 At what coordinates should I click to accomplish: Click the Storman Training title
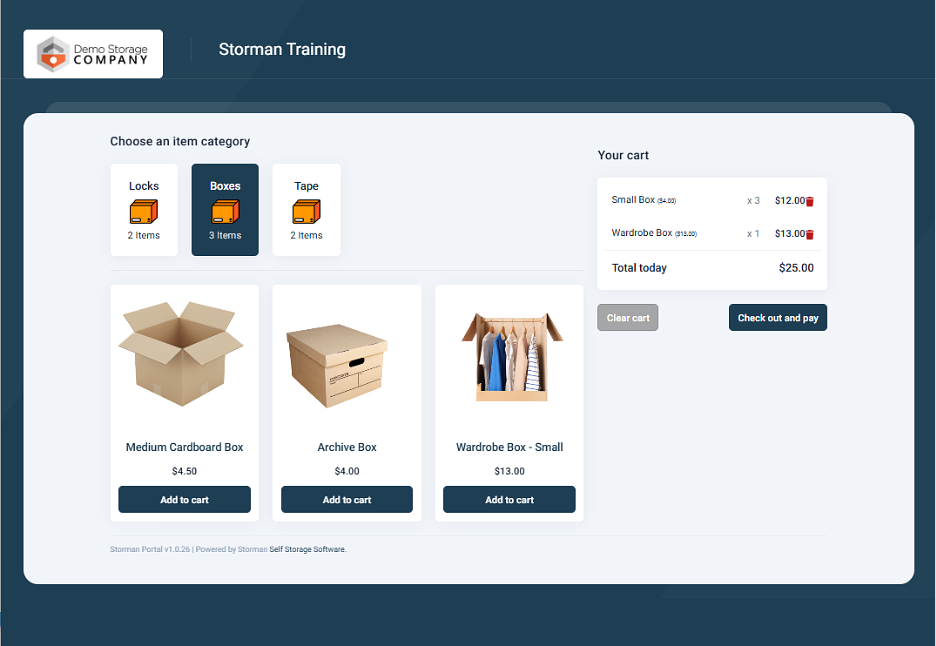[x=282, y=49]
